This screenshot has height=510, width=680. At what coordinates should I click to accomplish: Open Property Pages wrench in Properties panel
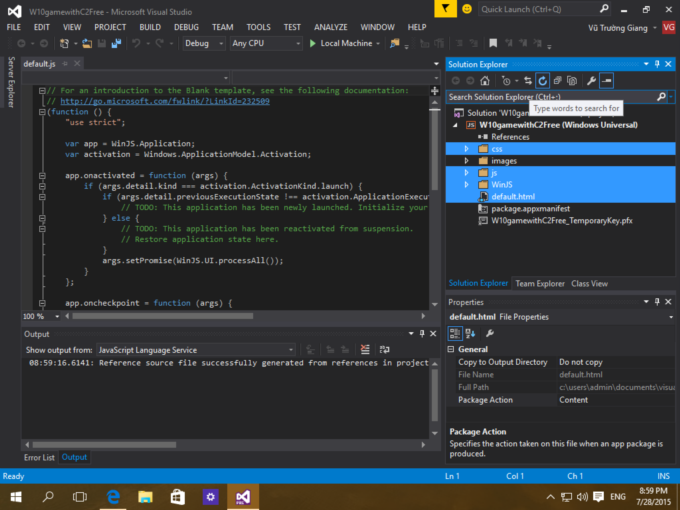click(x=490, y=333)
